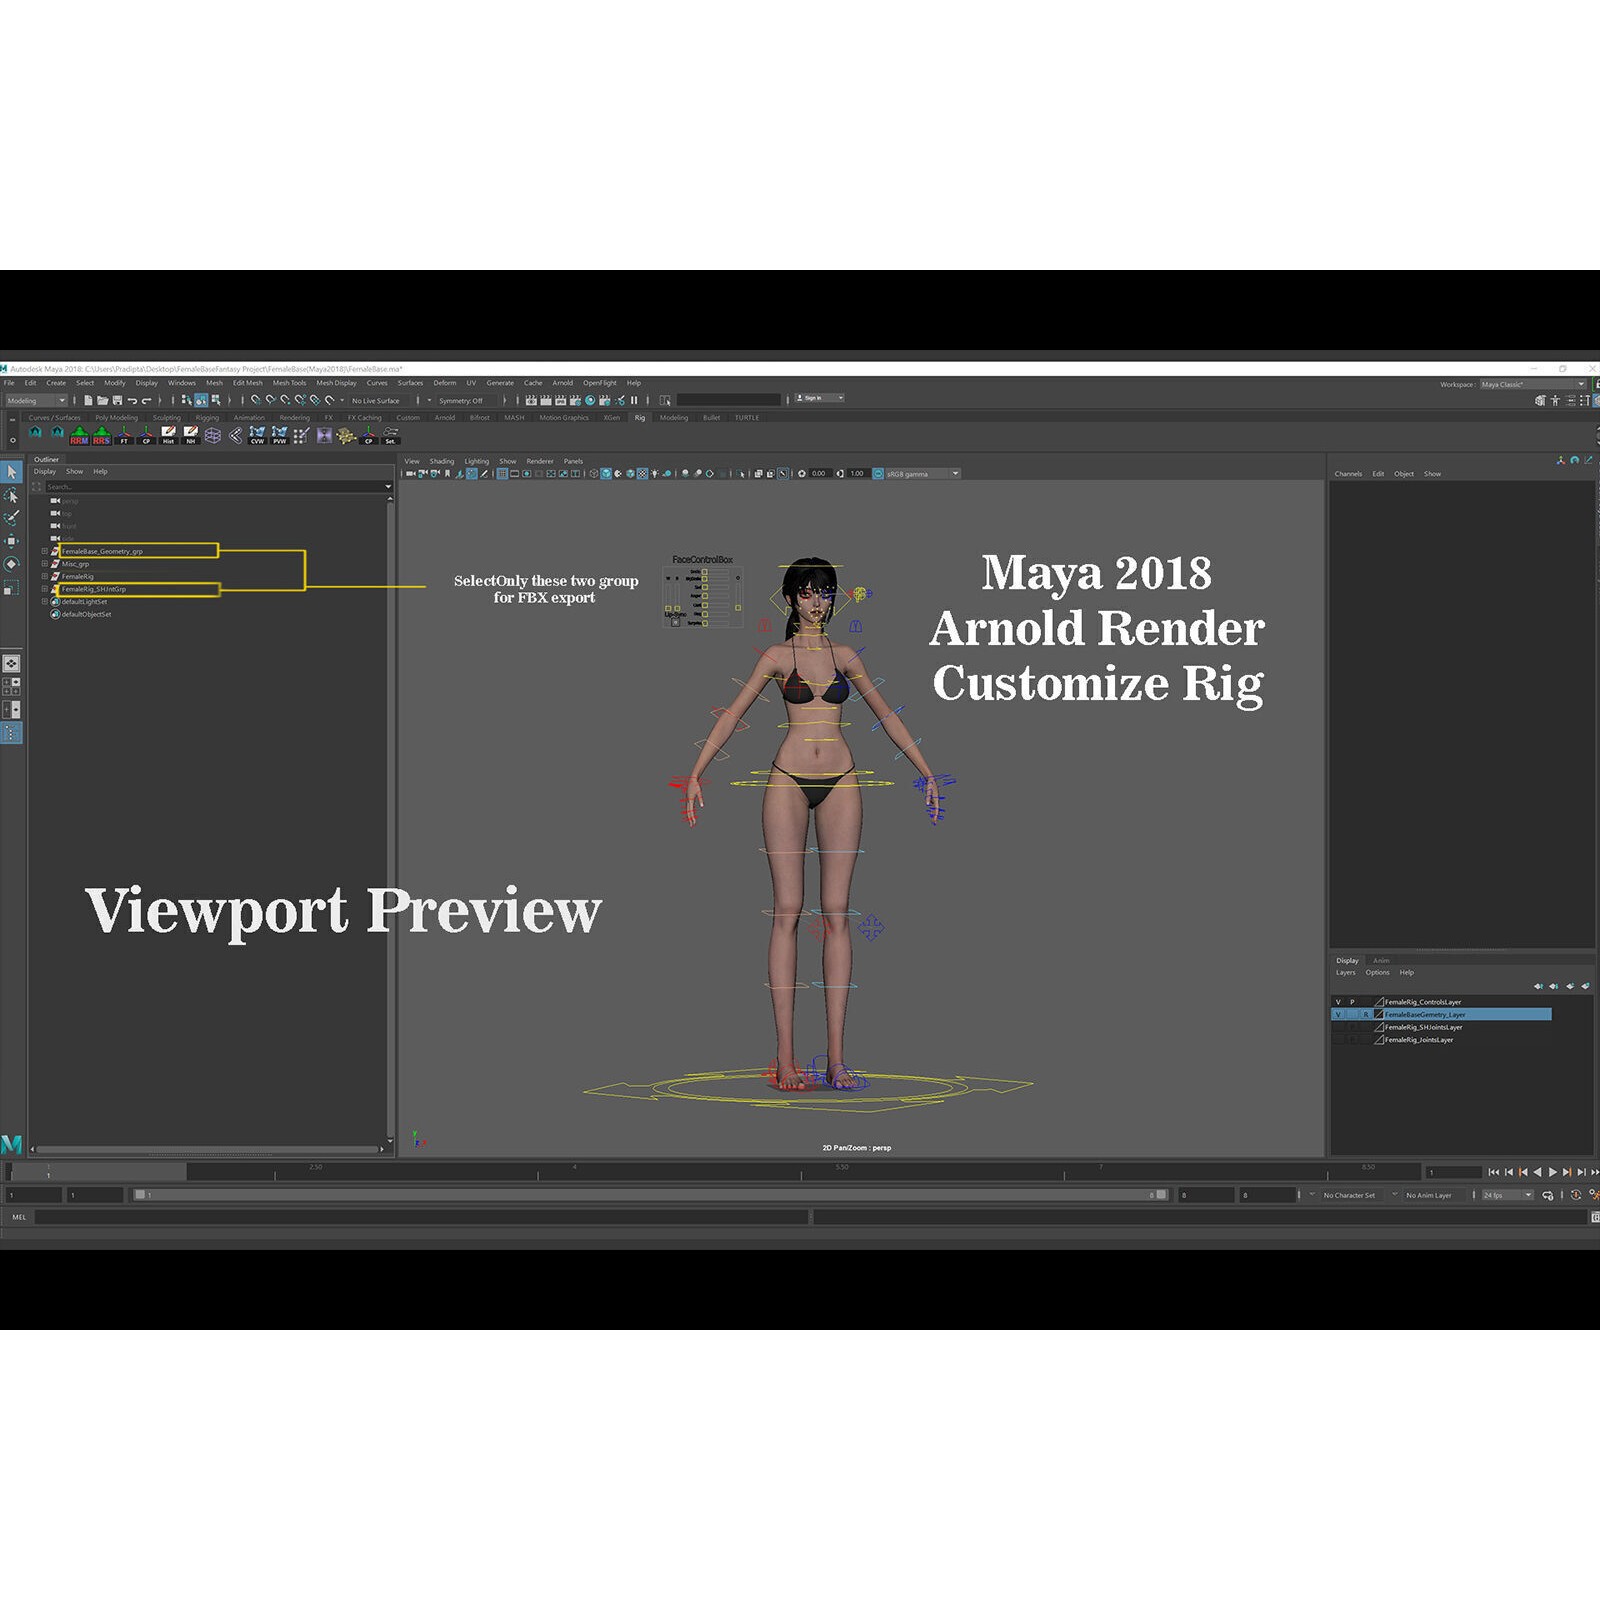The width and height of the screenshot is (1600, 1600).
Task: Click the RRS shelf icon
Action: [x=101, y=439]
